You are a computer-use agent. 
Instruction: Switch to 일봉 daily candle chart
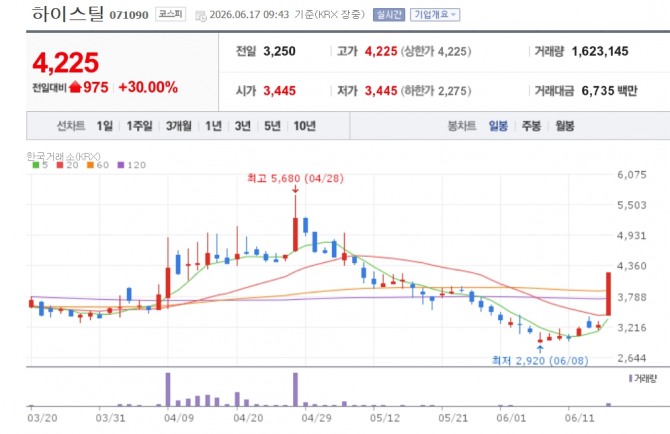tap(498, 126)
